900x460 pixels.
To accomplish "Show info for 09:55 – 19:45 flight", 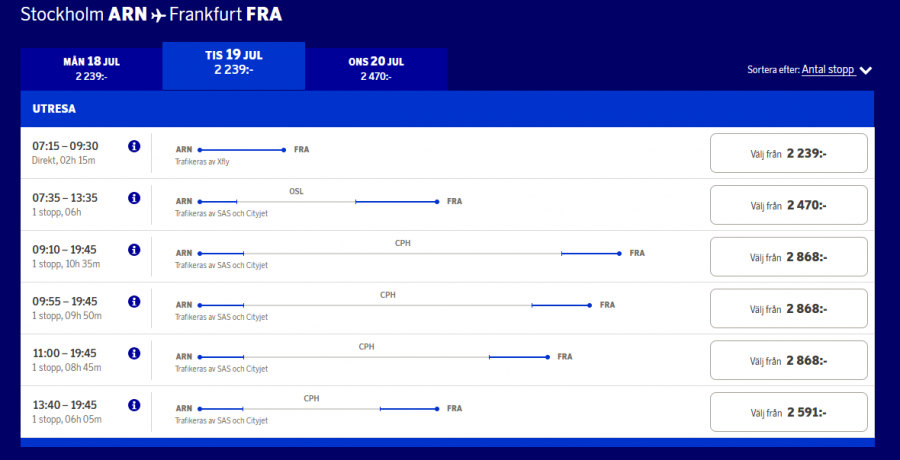I will [x=134, y=301].
